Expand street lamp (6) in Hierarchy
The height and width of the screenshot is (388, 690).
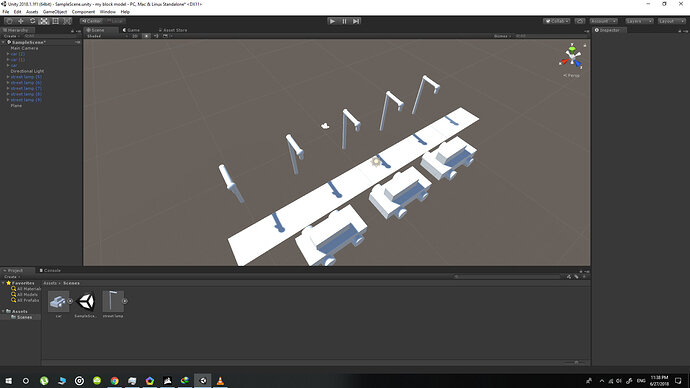8,82
